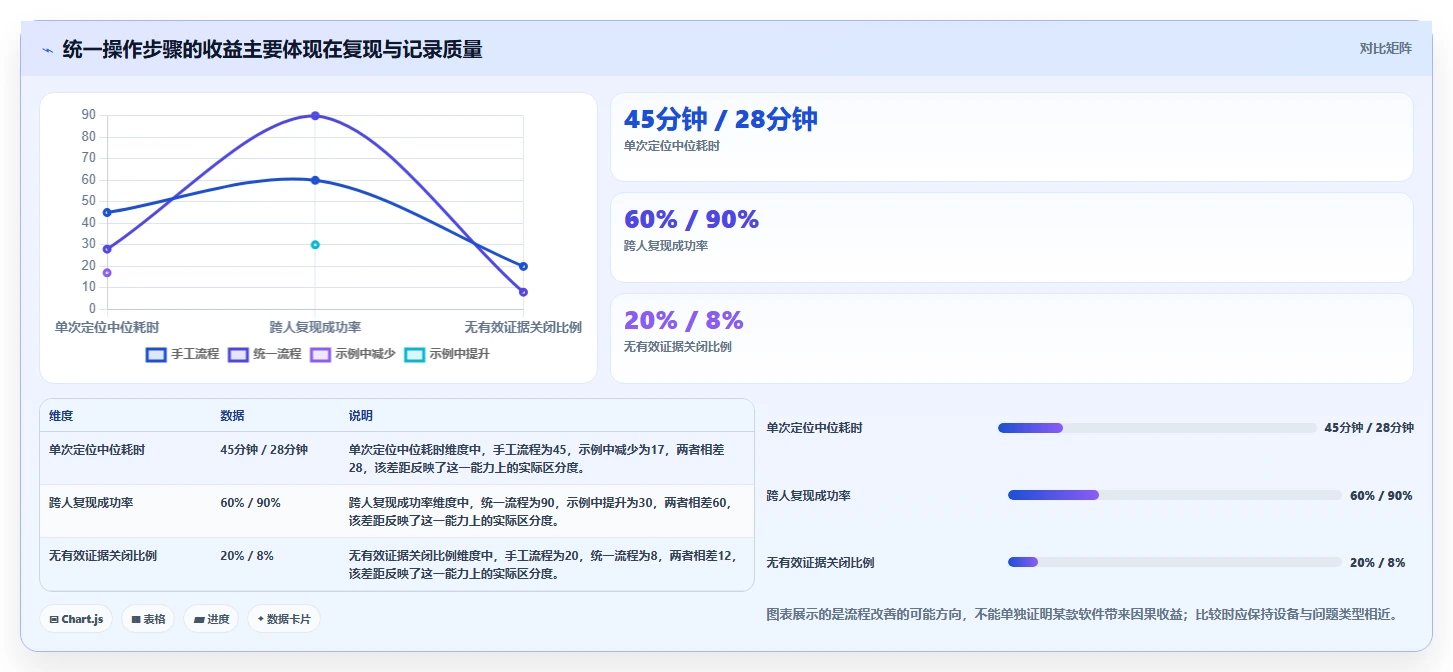Click the 跨人复现成功率 progress bar

[1175, 495]
